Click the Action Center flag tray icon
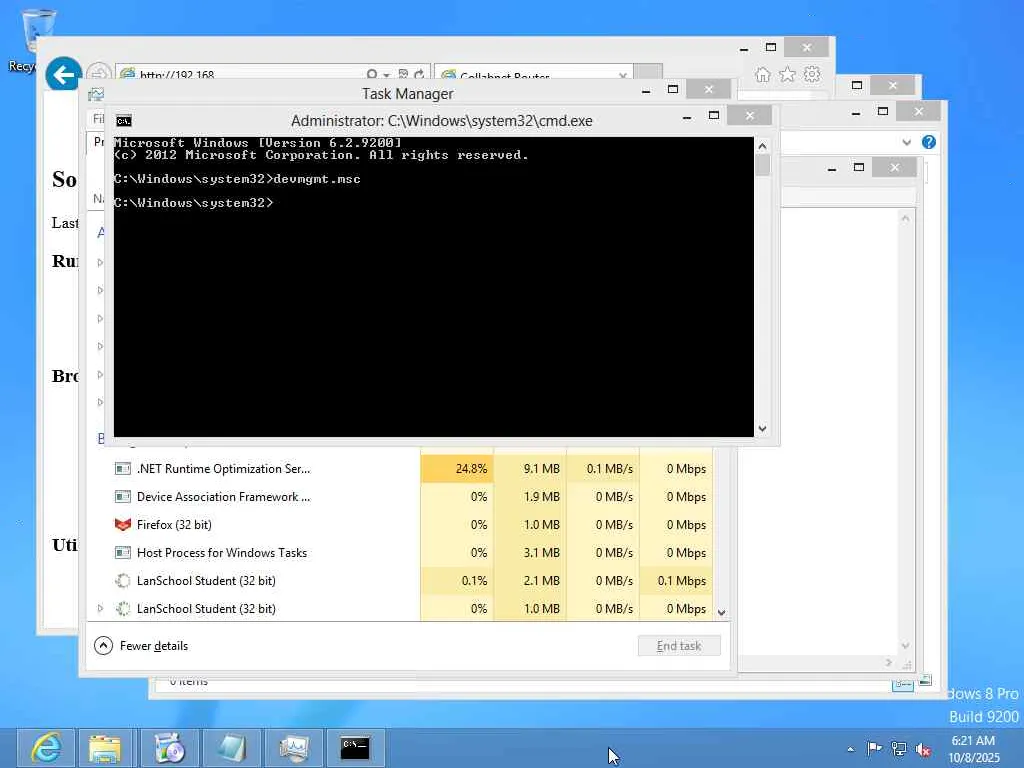 coord(874,748)
